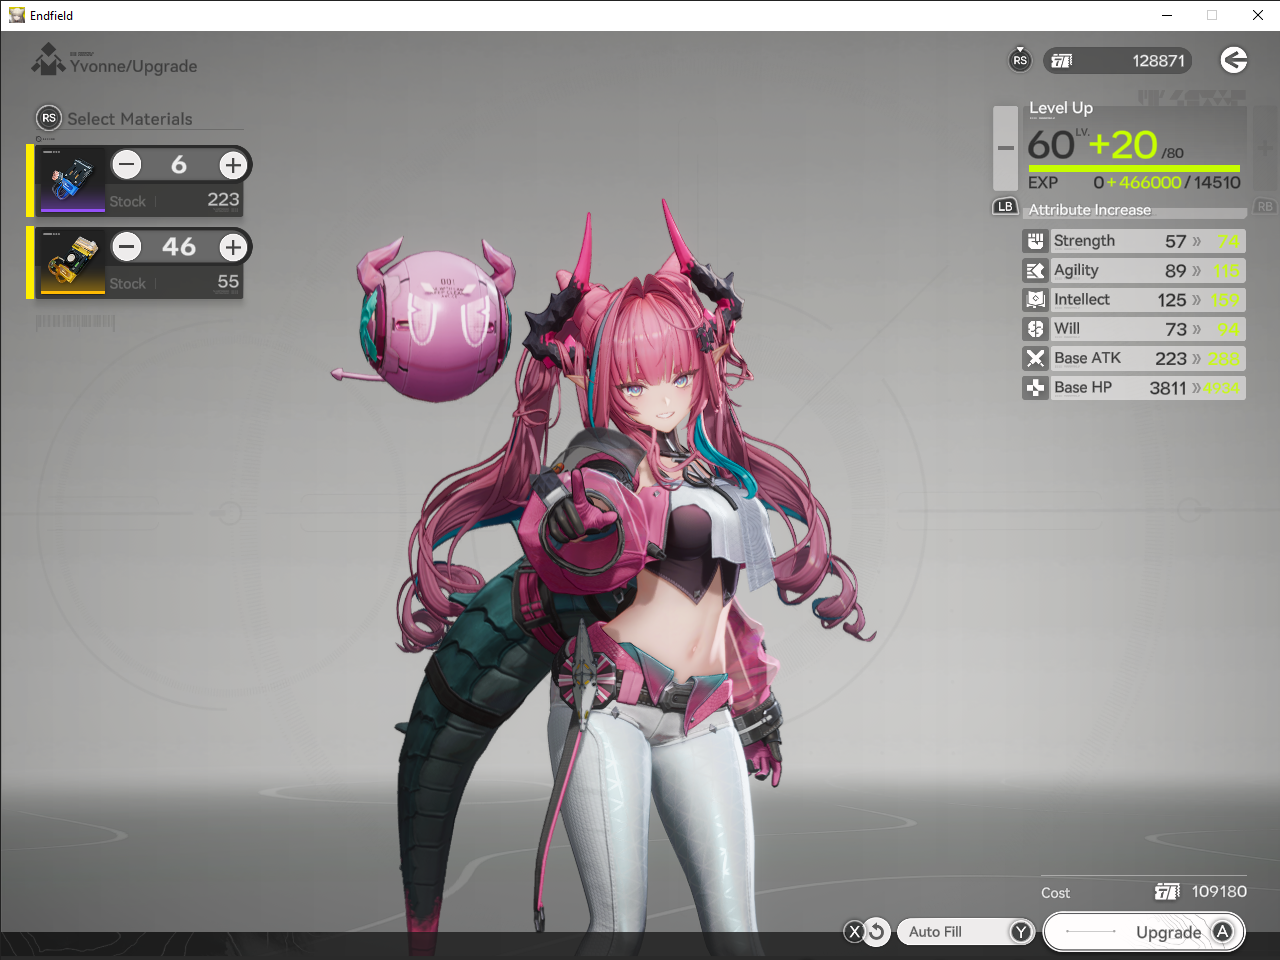The width and height of the screenshot is (1280, 960).
Task: Click the EXP progress bar
Action: (x=1134, y=169)
